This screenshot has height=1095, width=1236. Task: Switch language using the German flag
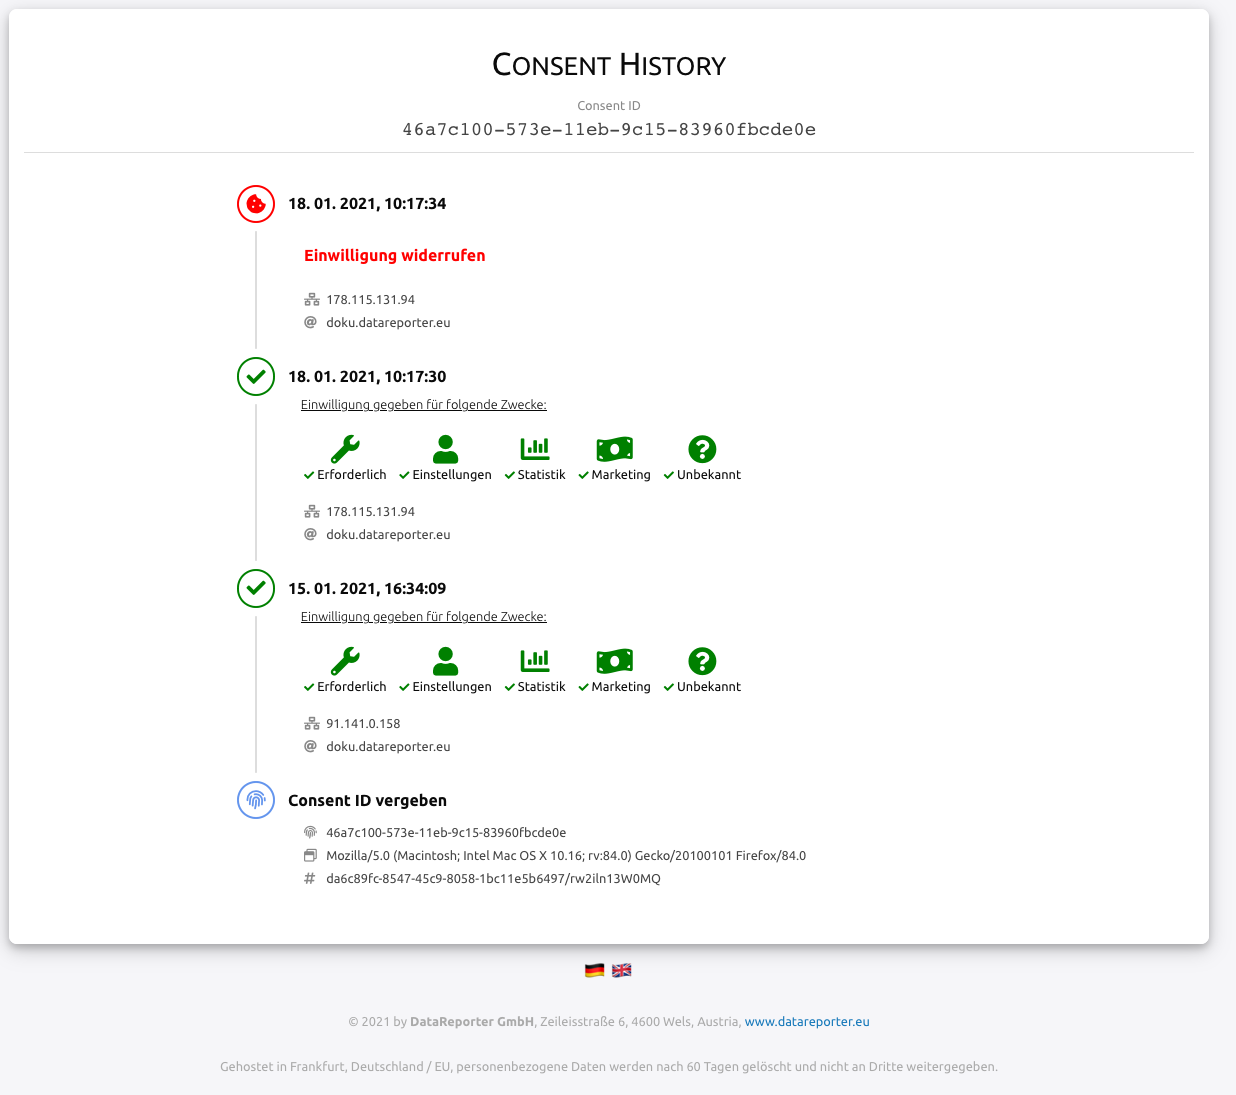coord(594,969)
